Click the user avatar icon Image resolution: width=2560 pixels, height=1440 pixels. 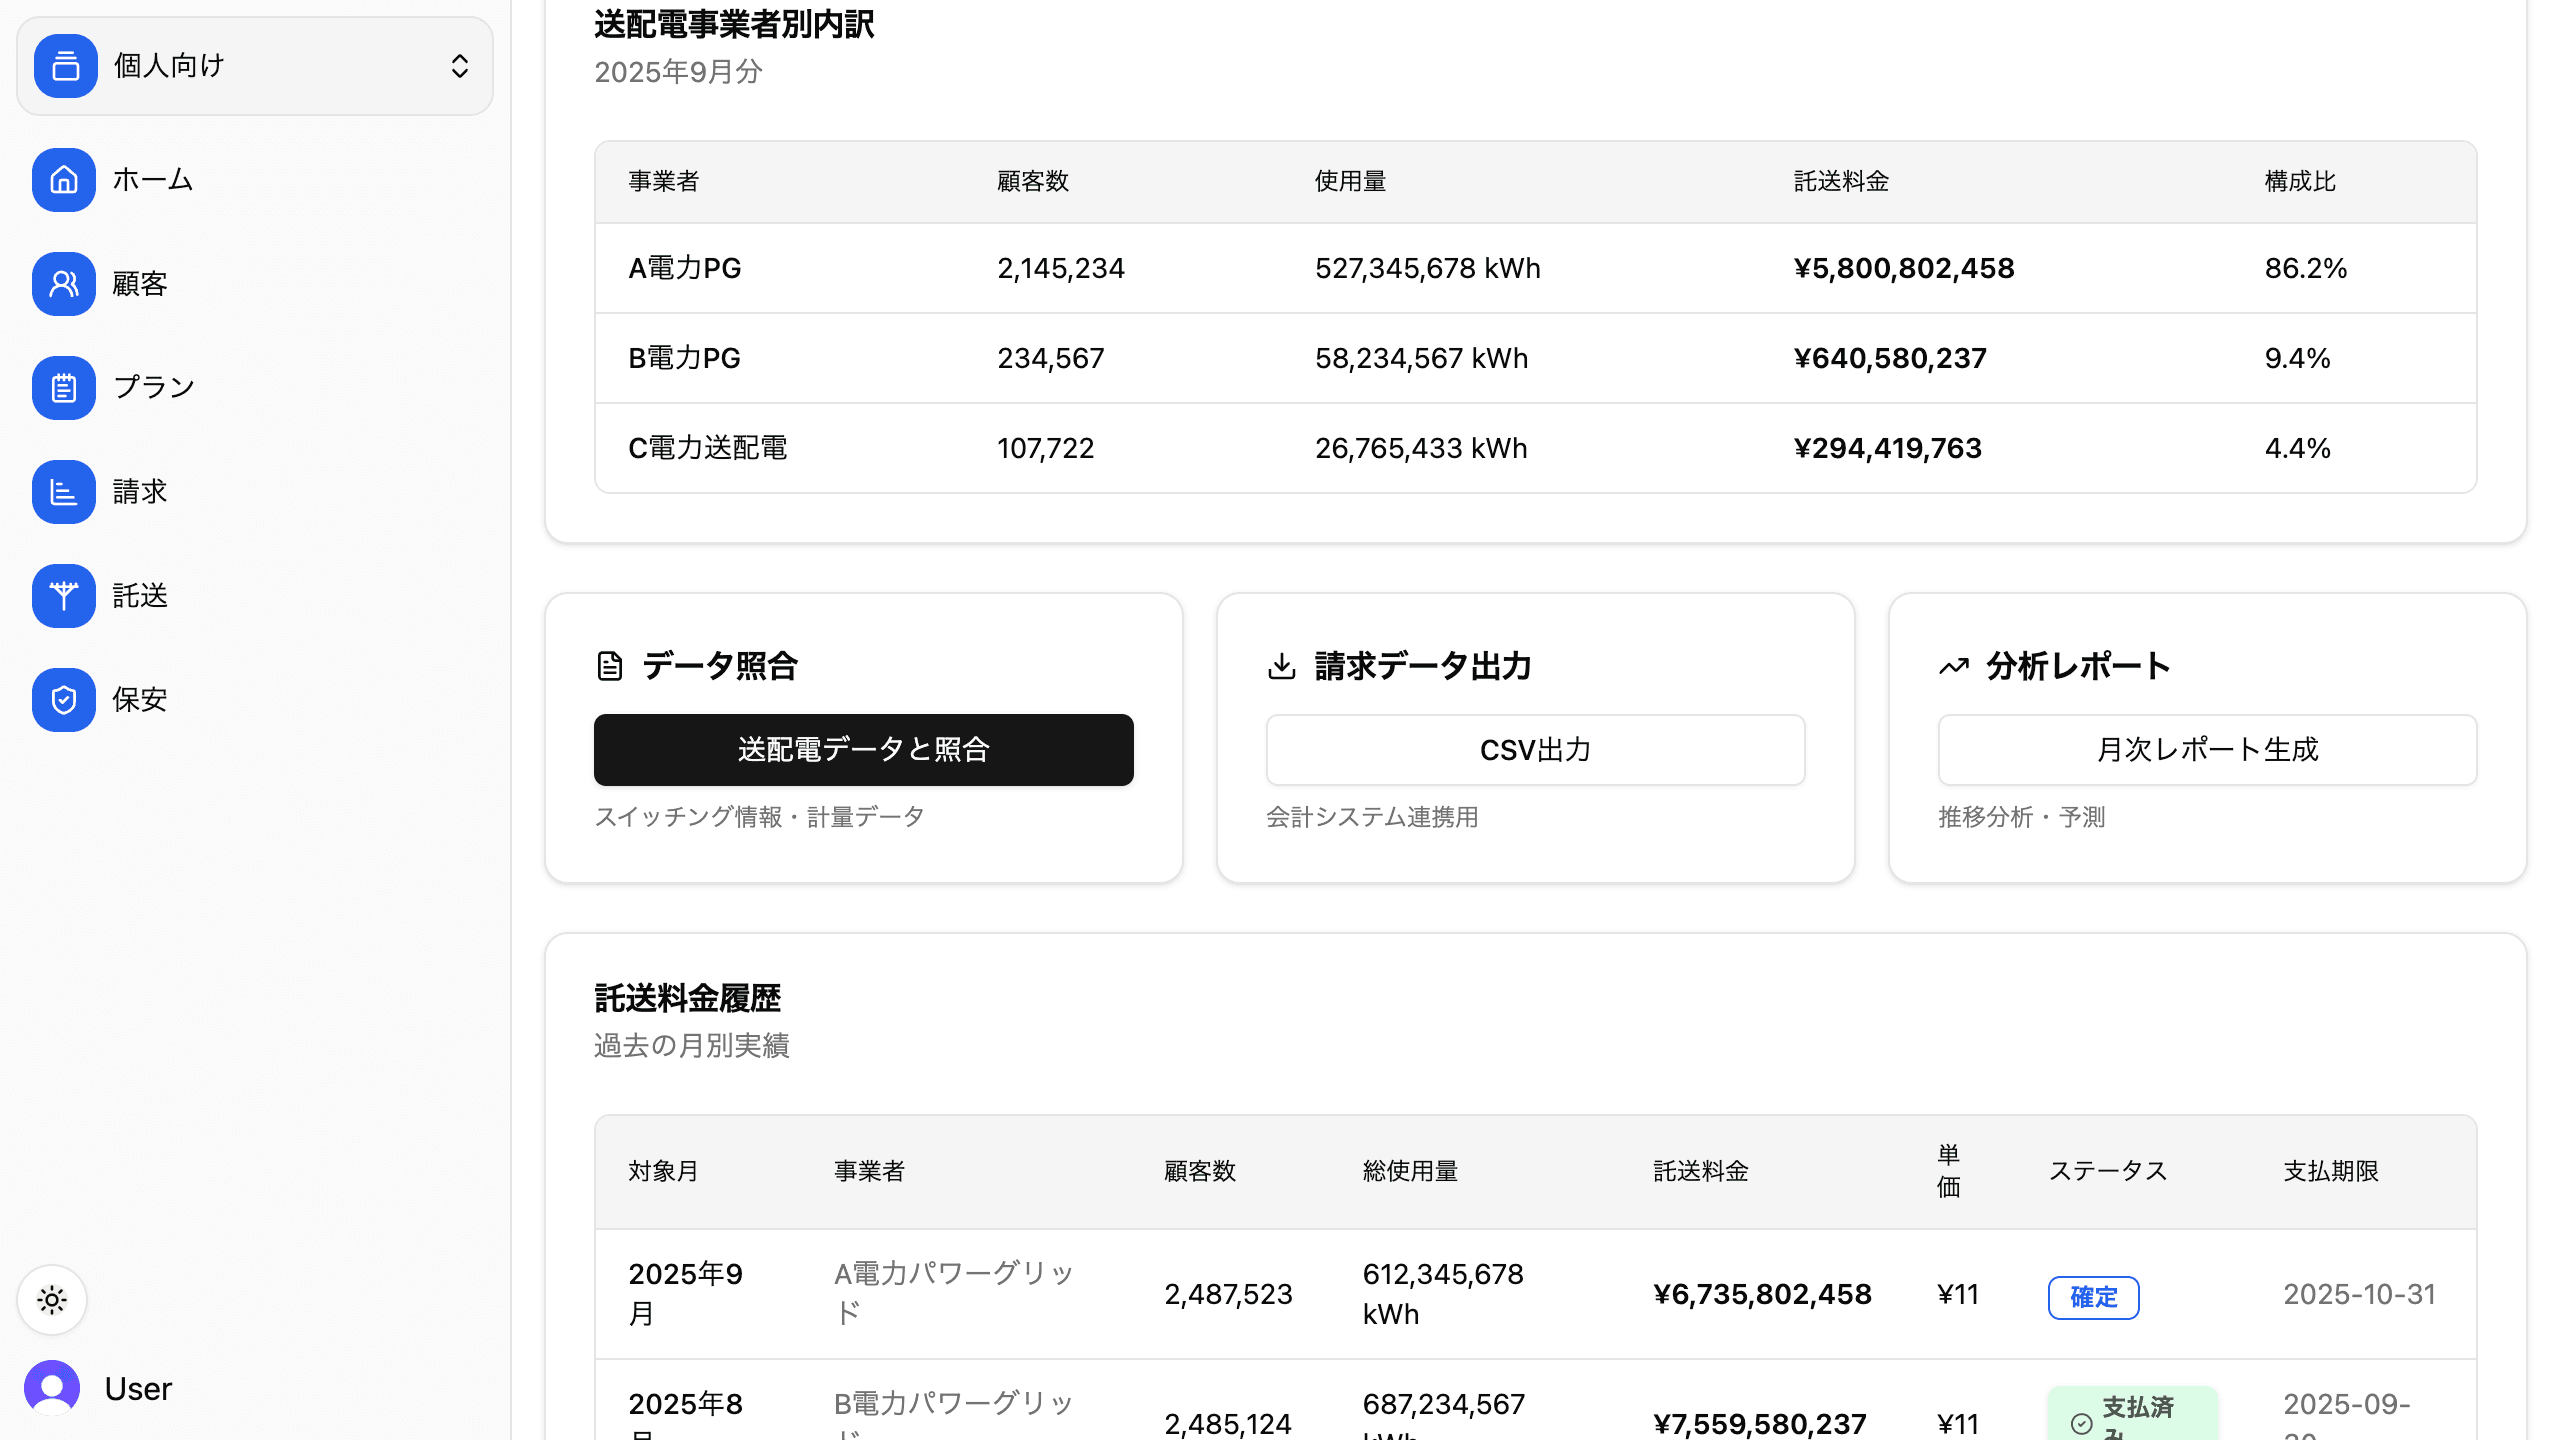pyautogui.click(x=52, y=1387)
